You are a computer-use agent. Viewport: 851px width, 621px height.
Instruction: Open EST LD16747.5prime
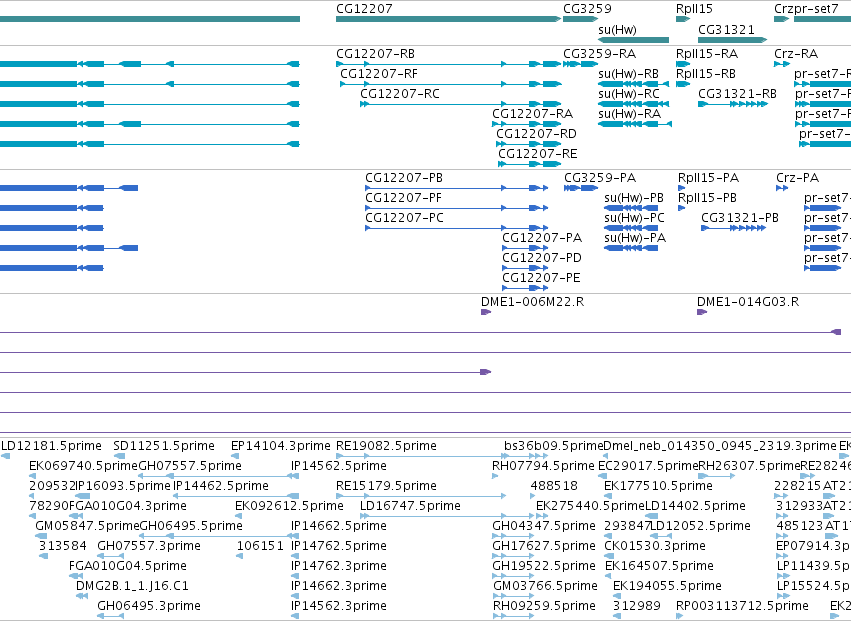pyautogui.click(x=410, y=506)
